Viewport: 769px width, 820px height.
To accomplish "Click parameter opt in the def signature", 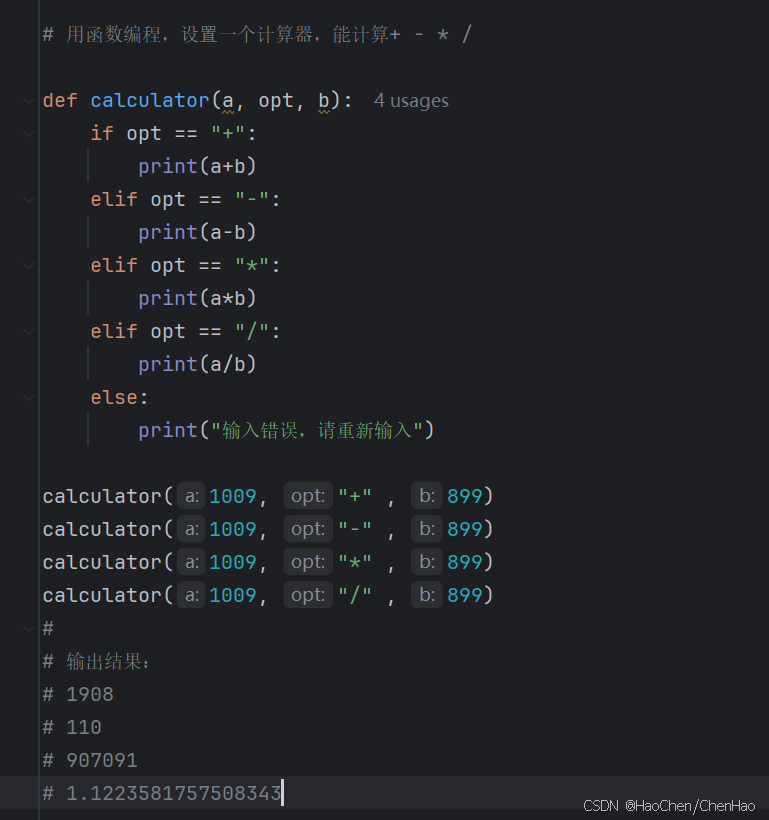I will tap(276, 101).
